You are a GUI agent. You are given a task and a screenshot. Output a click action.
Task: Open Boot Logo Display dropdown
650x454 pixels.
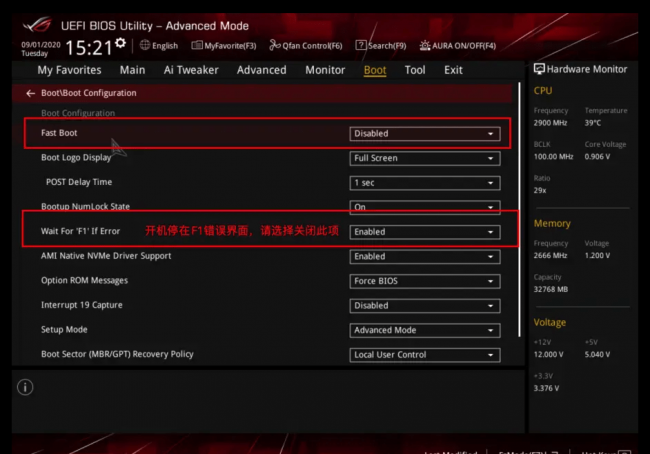pos(425,158)
